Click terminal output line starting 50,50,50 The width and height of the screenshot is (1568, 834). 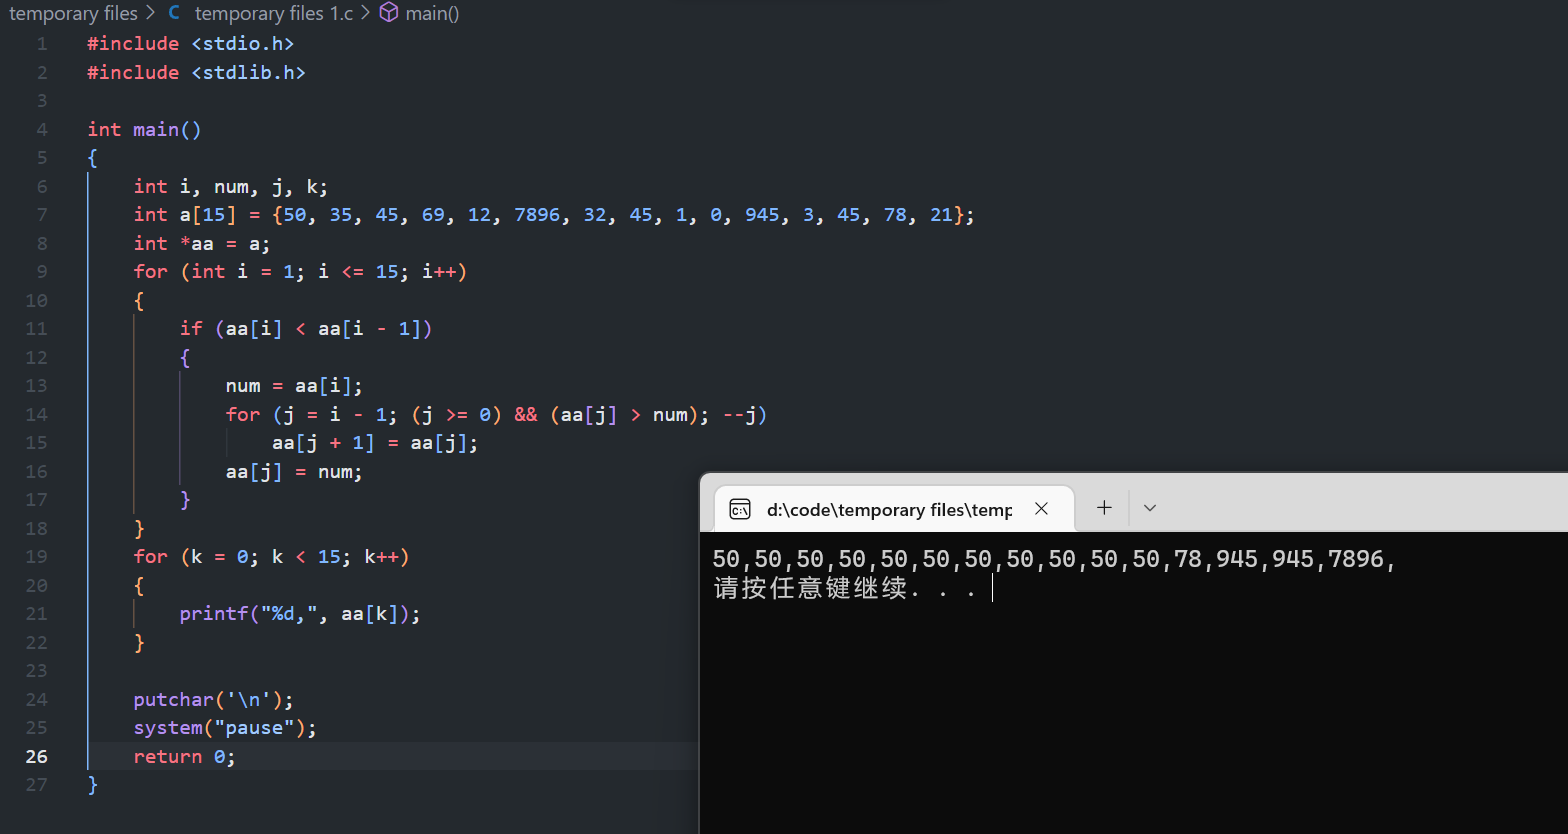tap(1055, 559)
